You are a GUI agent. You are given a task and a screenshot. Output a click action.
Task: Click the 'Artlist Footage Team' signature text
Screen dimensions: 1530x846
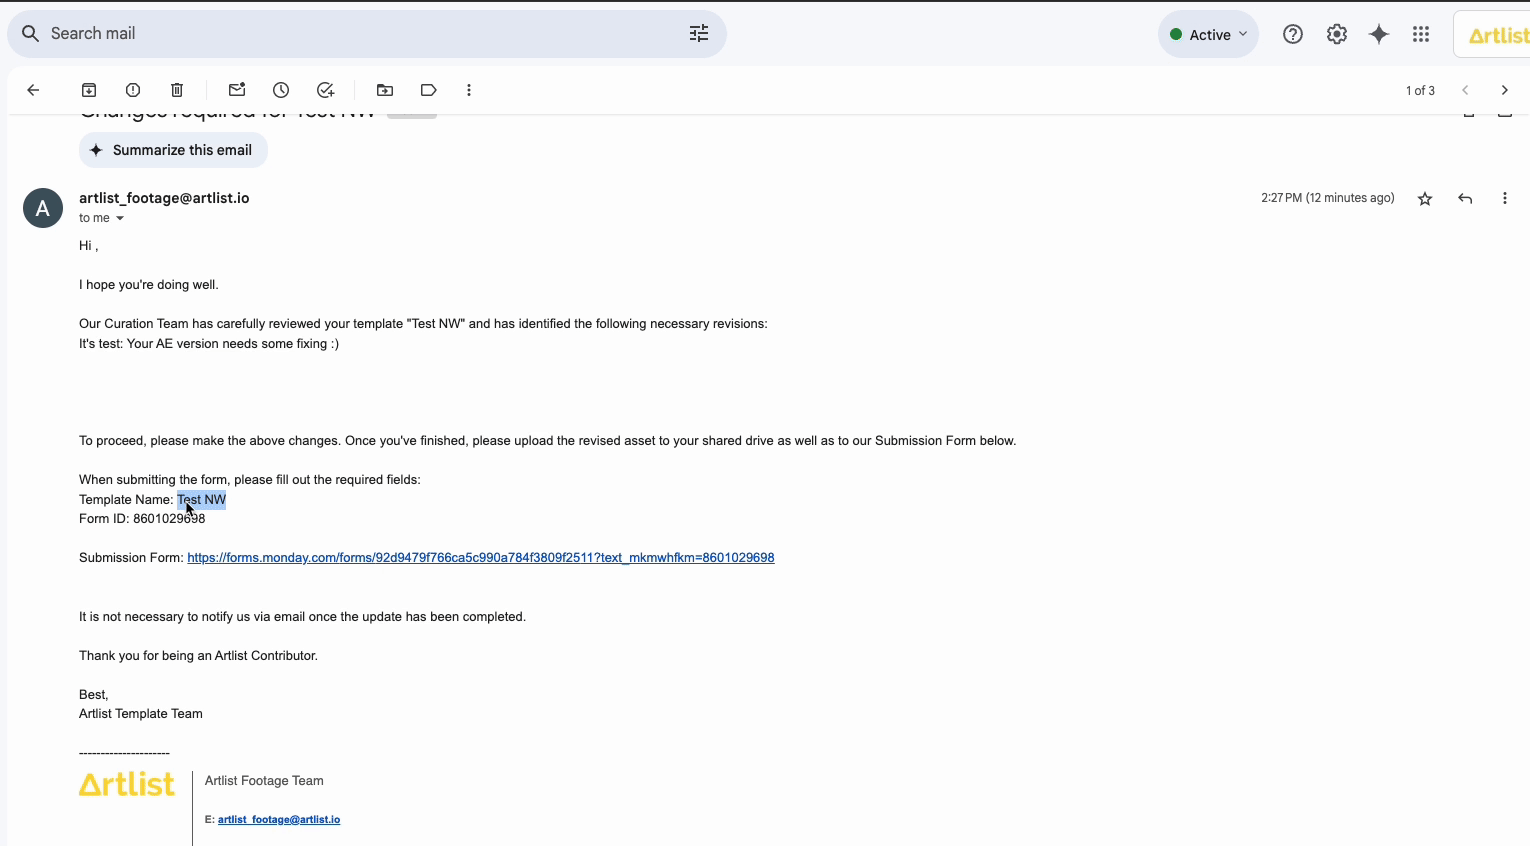click(x=264, y=781)
